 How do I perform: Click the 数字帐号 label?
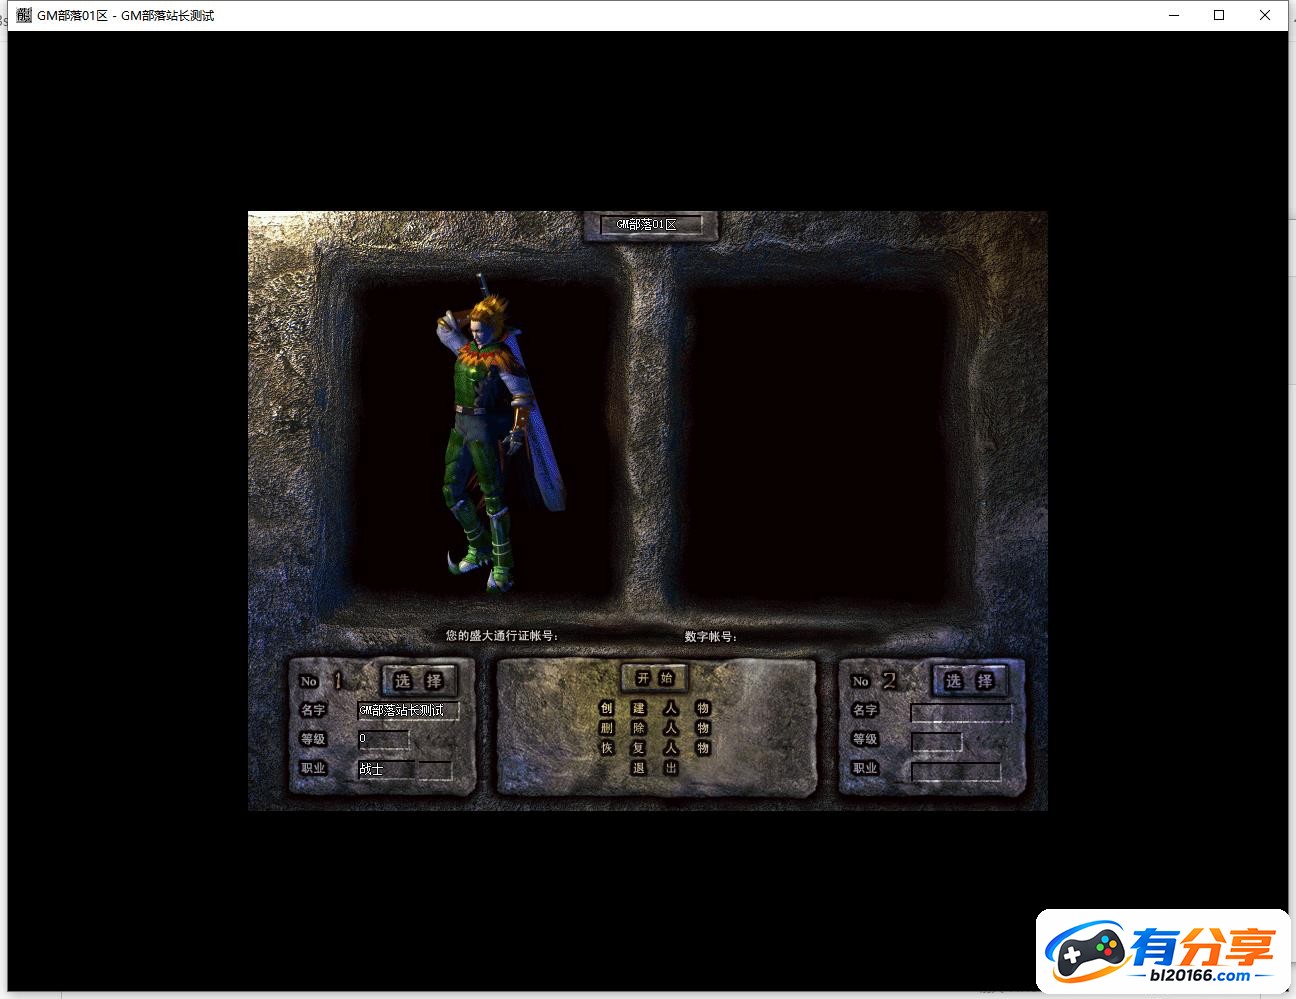(711, 636)
